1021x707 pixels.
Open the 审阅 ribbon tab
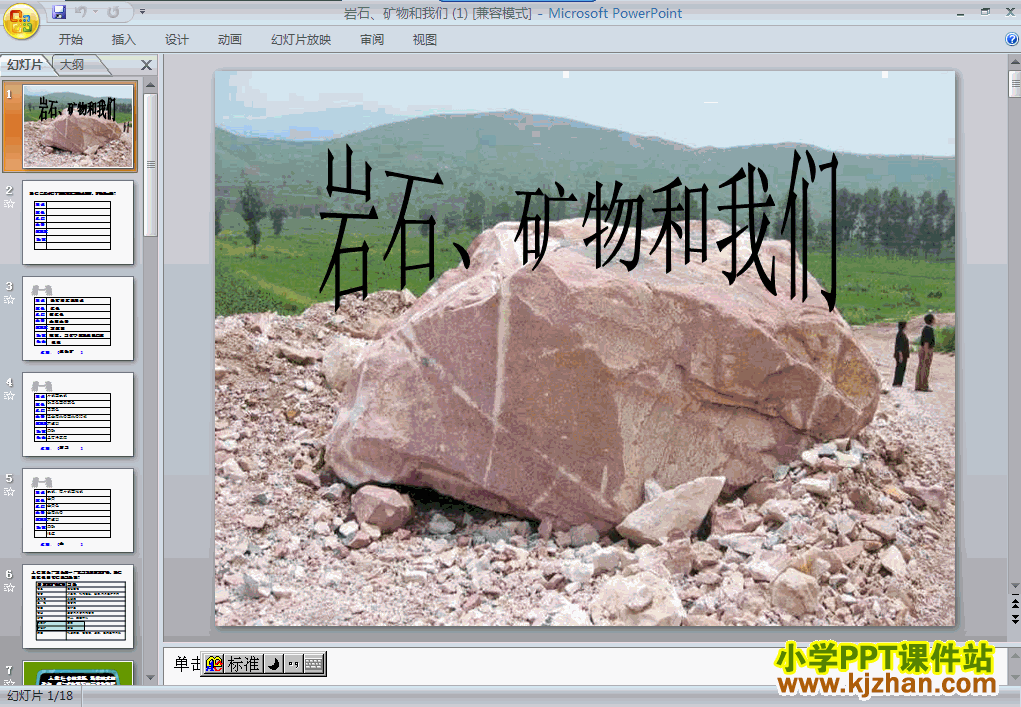click(372, 40)
